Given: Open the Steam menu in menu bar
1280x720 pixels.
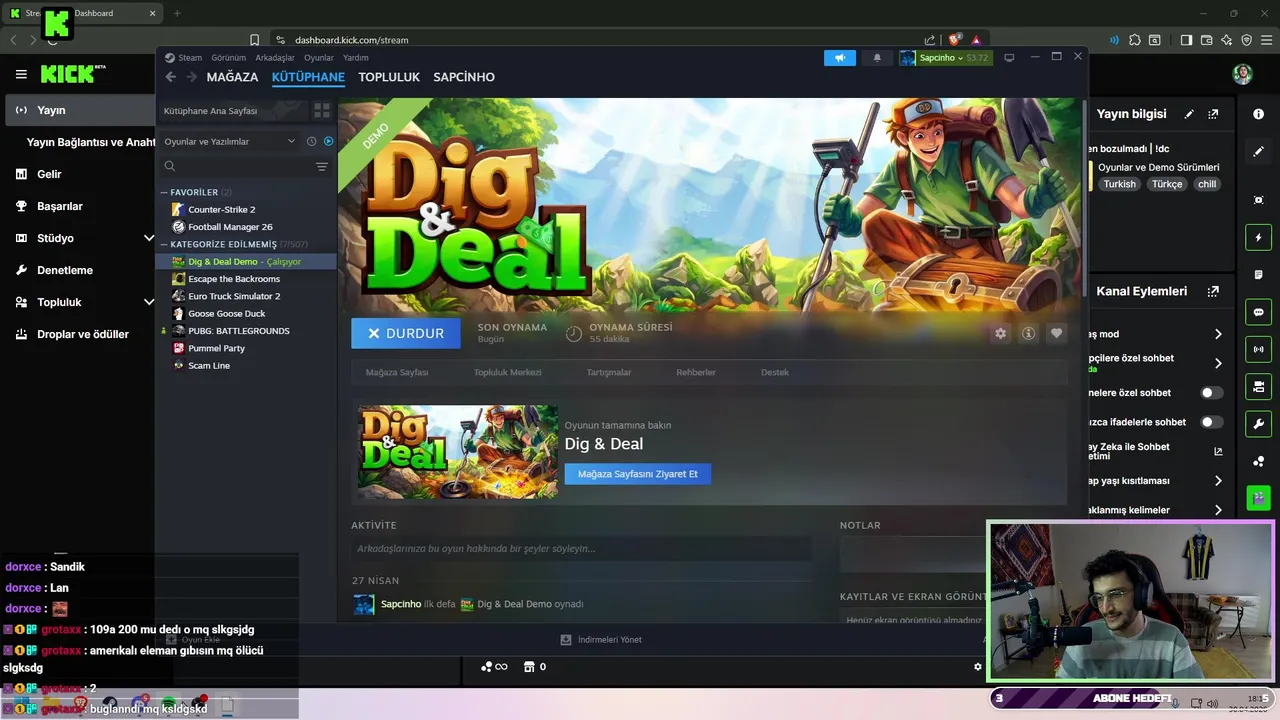Looking at the screenshot, I should 190,58.
